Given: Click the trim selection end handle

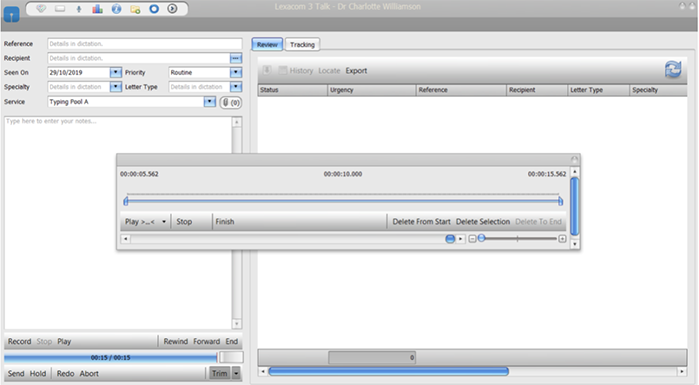Looking at the screenshot, I should click(x=560, y=201).
